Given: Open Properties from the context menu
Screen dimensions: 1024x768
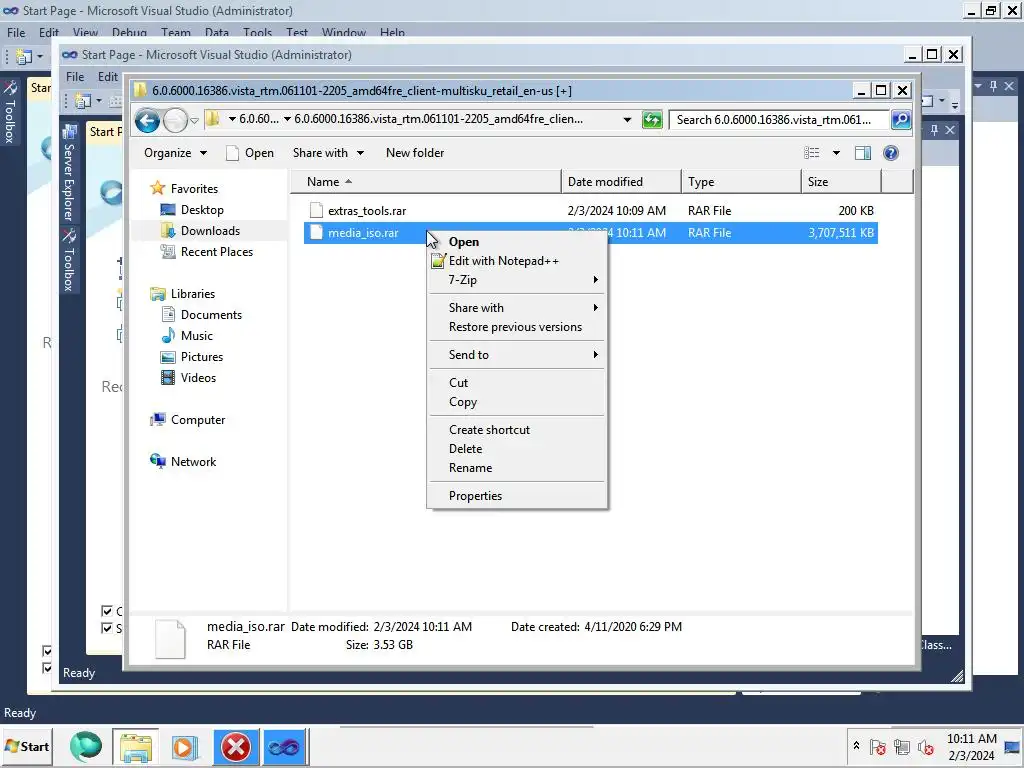Looking at the screenshot, I should point(516,496).
